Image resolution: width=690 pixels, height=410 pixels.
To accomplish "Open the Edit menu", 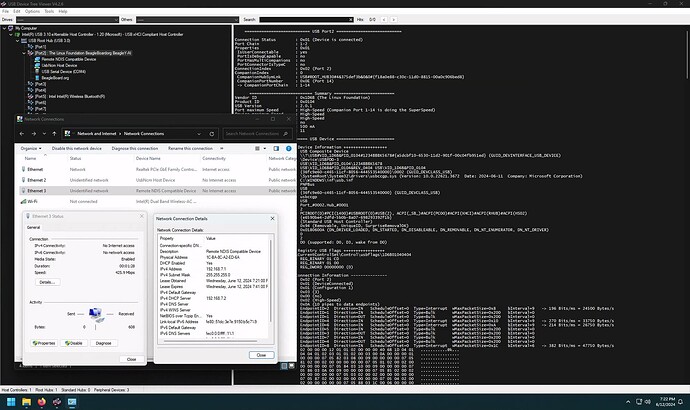I will tap(17, 11).
